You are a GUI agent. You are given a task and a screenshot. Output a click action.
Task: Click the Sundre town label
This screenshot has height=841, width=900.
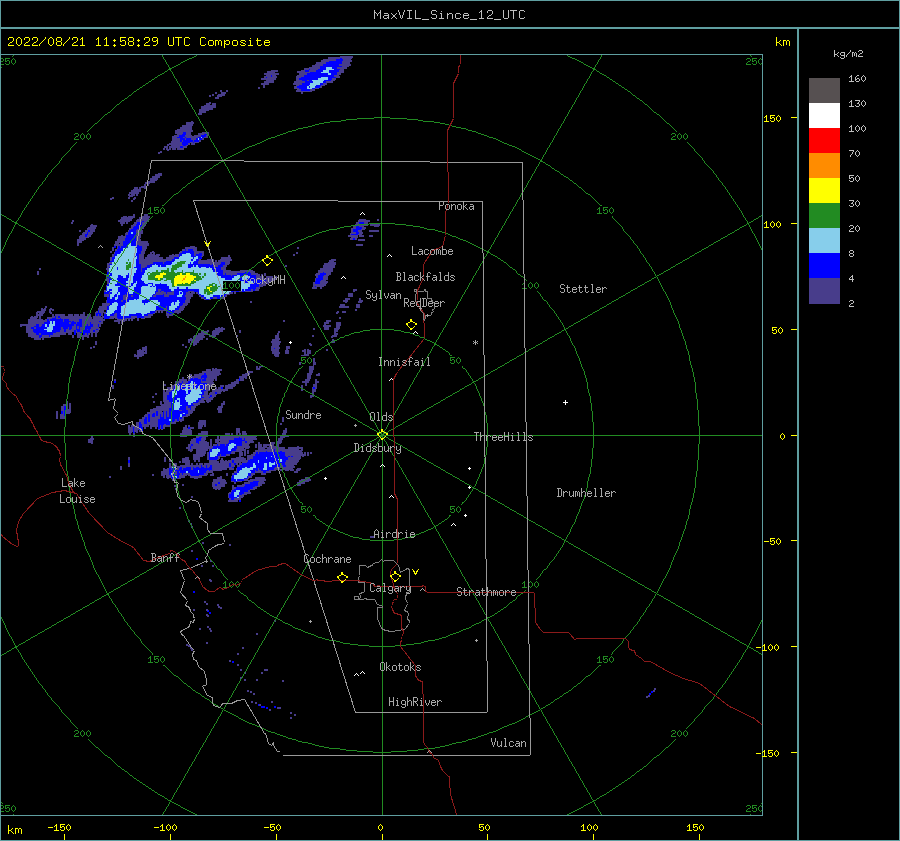[x=303, y=415]
